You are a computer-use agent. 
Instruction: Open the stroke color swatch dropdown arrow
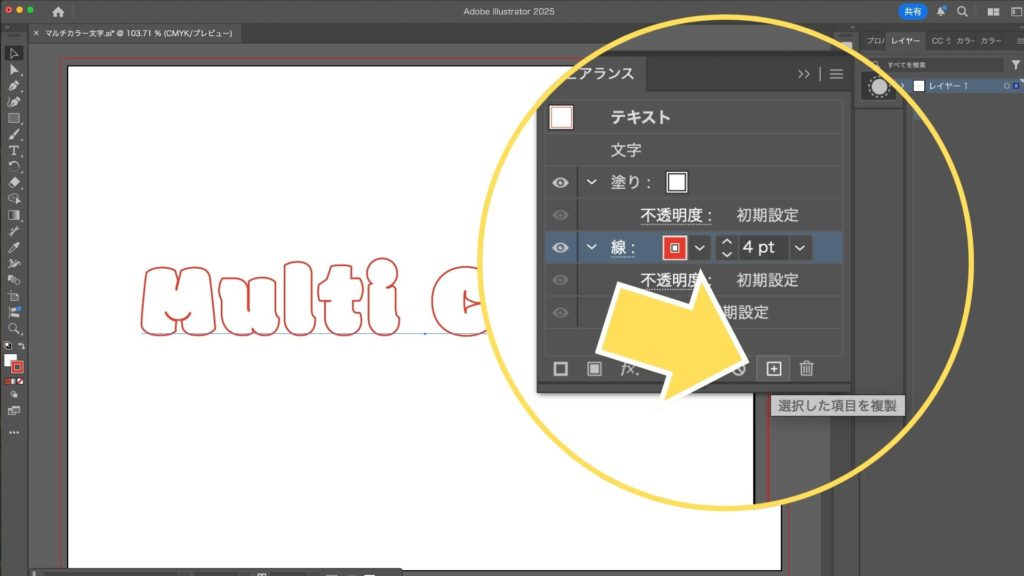point(700,248)
